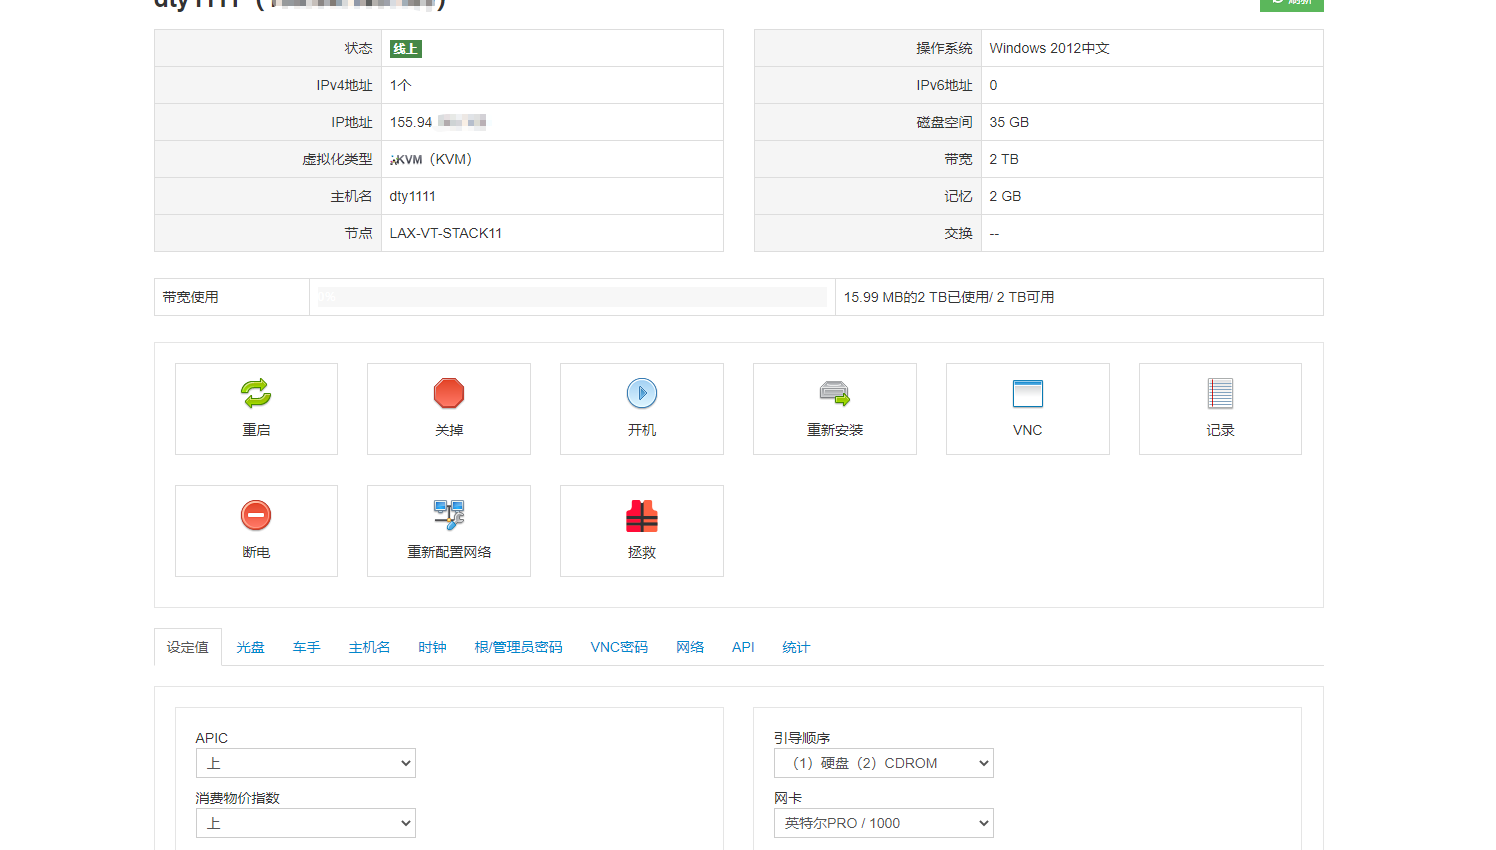Click the 拯救 rescue life vest icon
Screen dimensions: 1496x850
[x=641, y=516]
